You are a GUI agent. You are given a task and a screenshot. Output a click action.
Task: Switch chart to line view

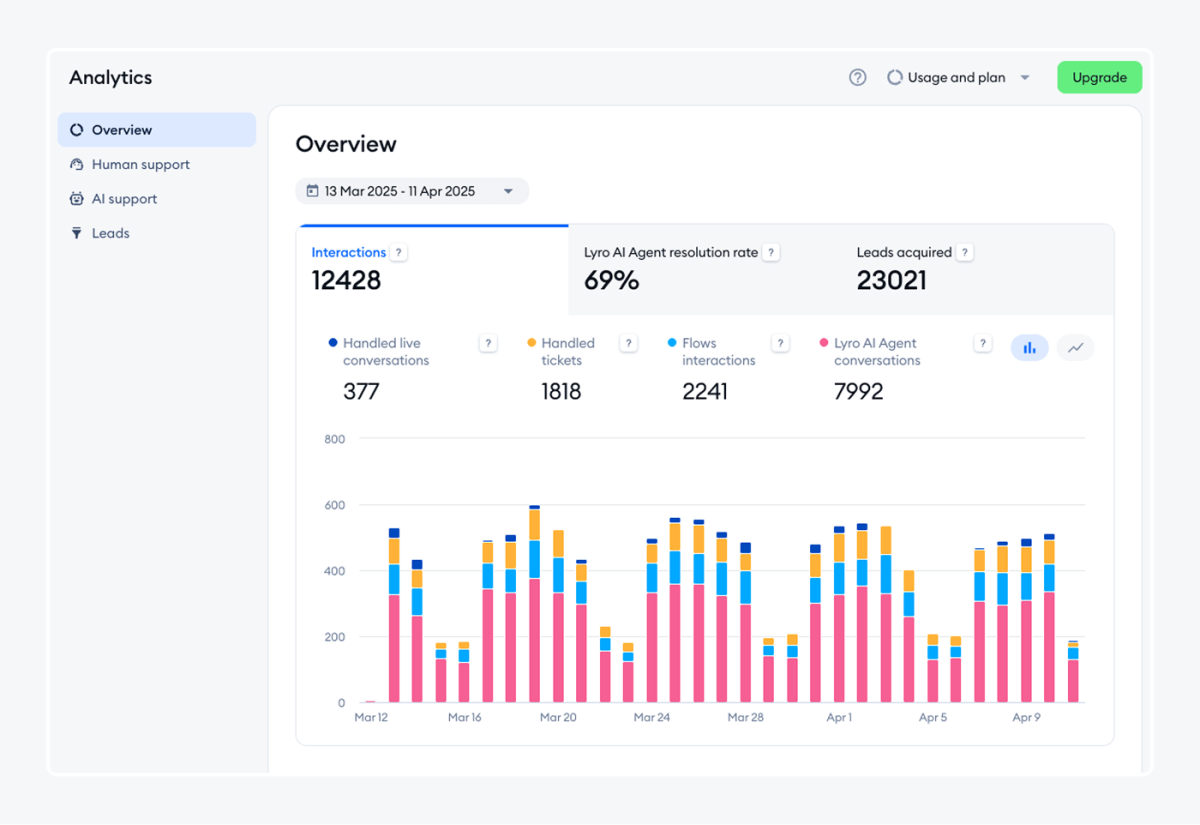[1075, 347]
